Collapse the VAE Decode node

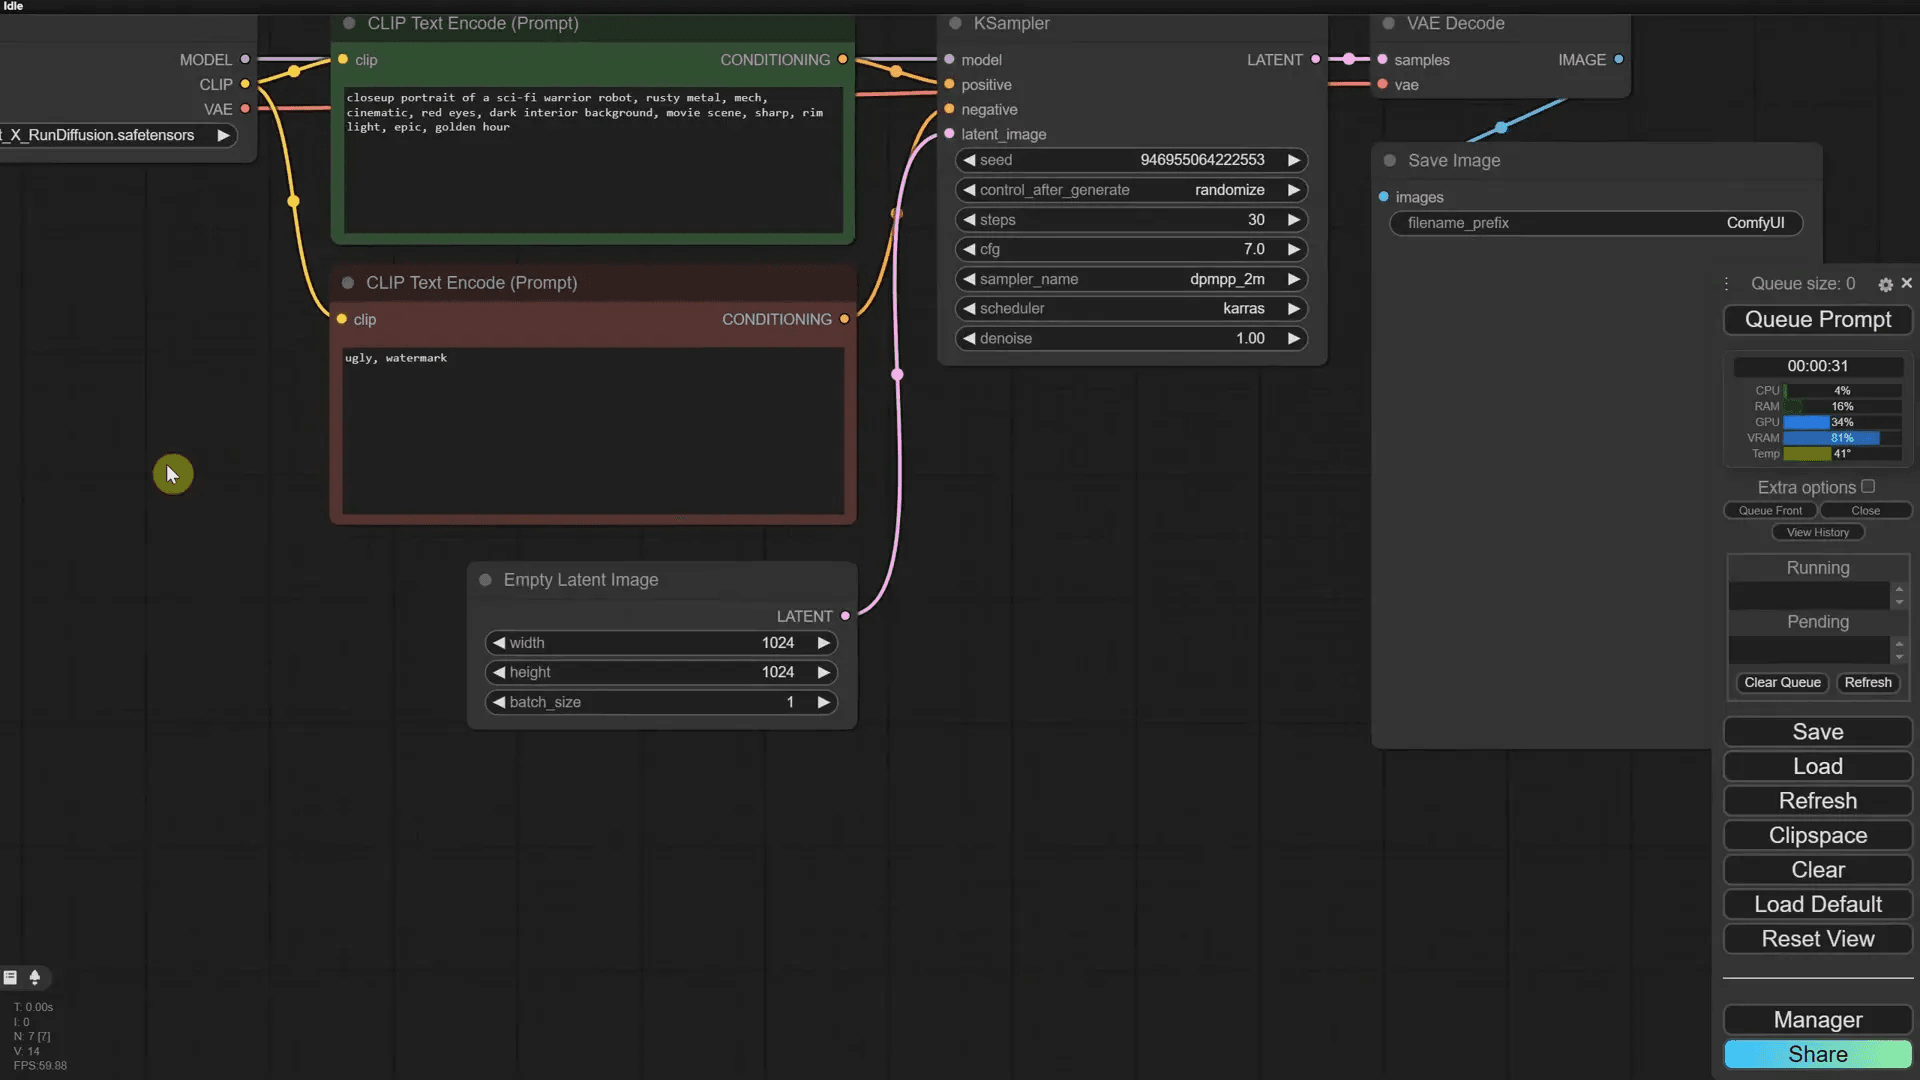tap(1388, 23)
